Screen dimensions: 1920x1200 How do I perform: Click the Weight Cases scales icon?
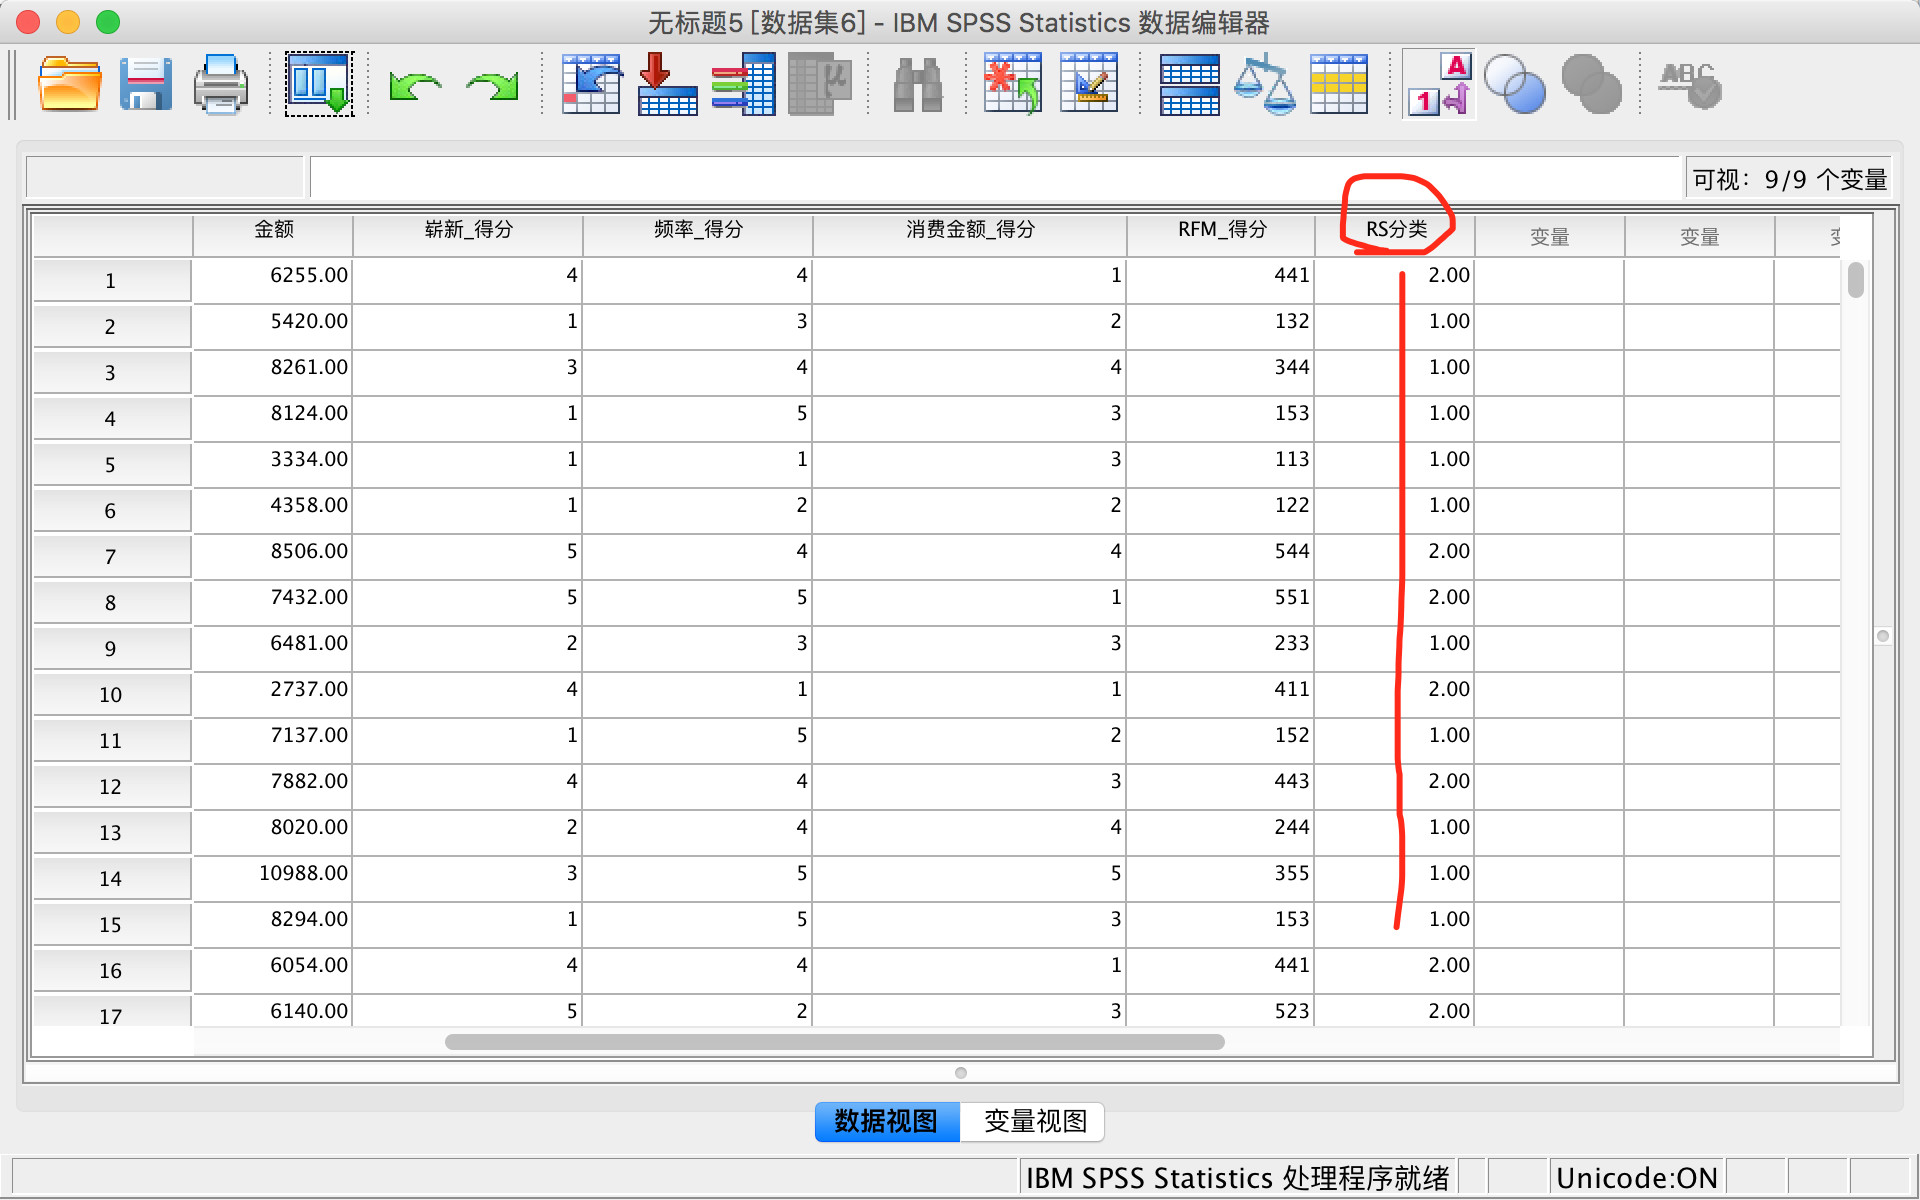click(x=1264, y=85)
